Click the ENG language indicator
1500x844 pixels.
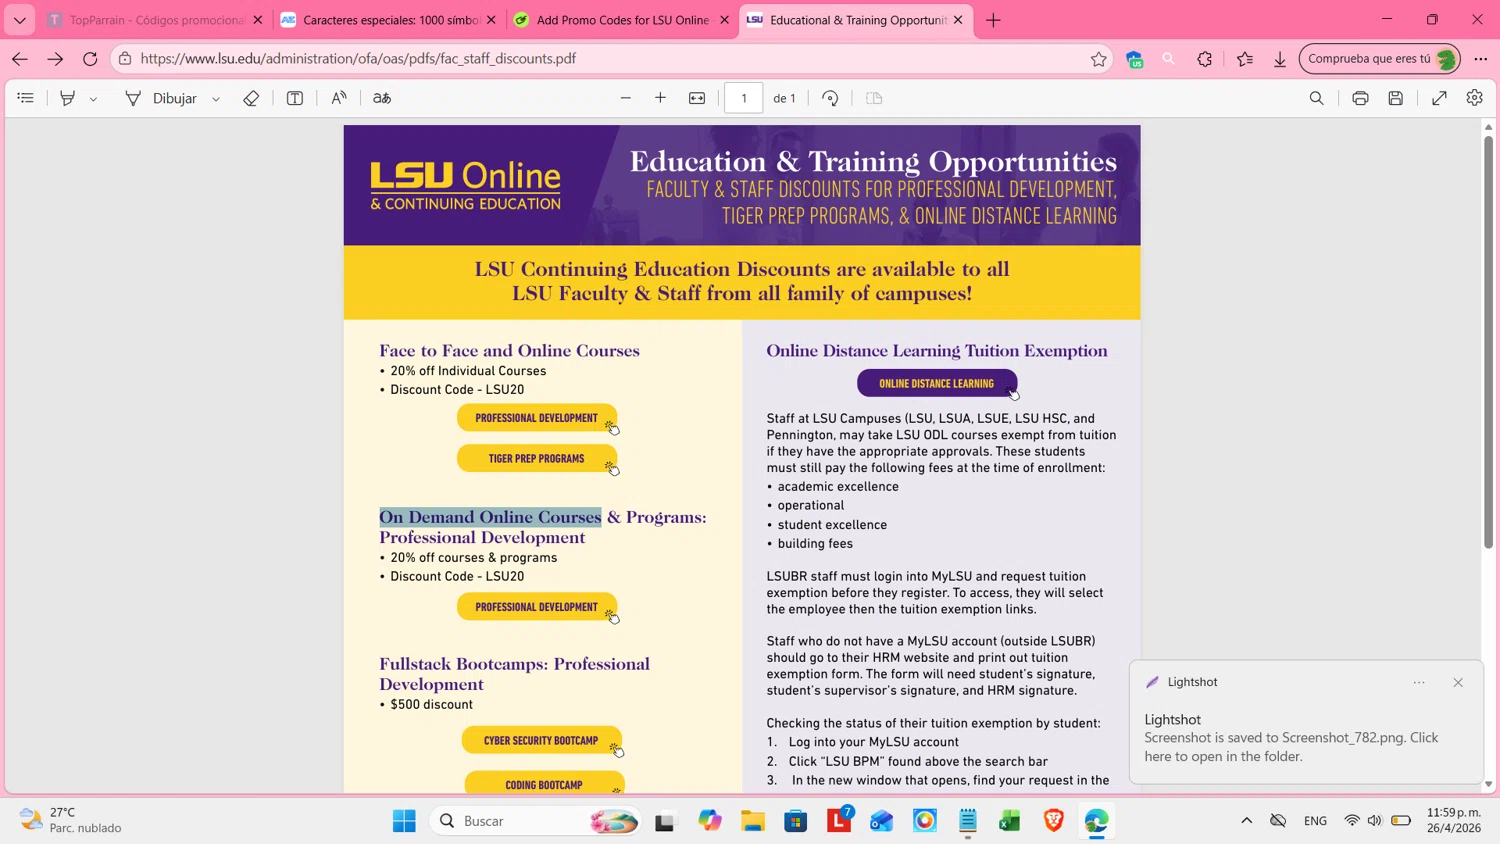pyautogui.click(x=1315, y=821)
